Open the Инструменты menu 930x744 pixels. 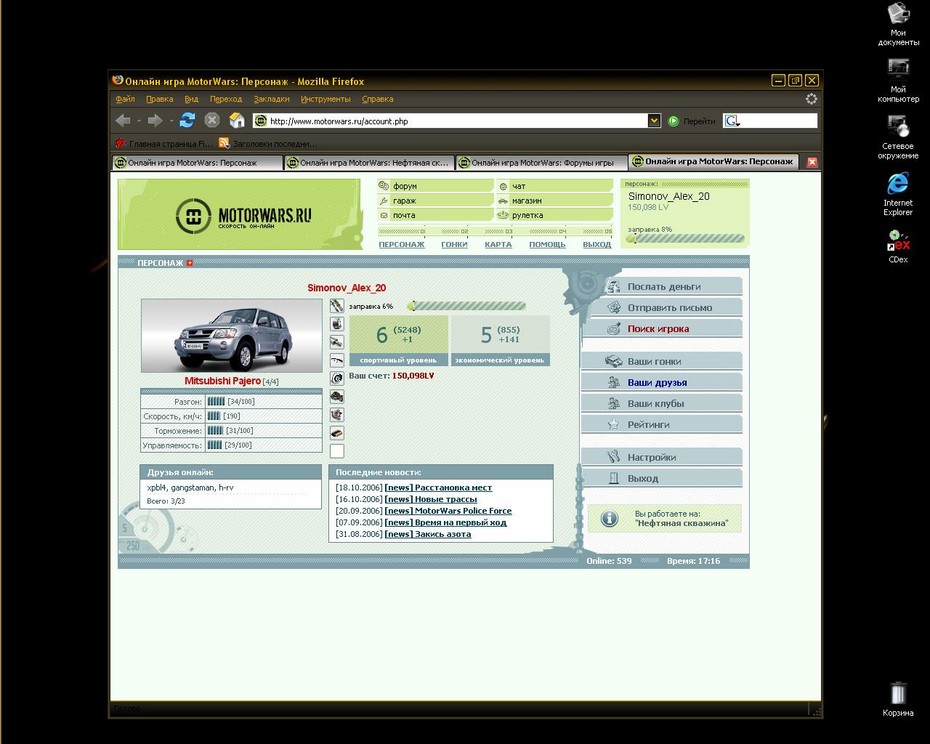326,99
